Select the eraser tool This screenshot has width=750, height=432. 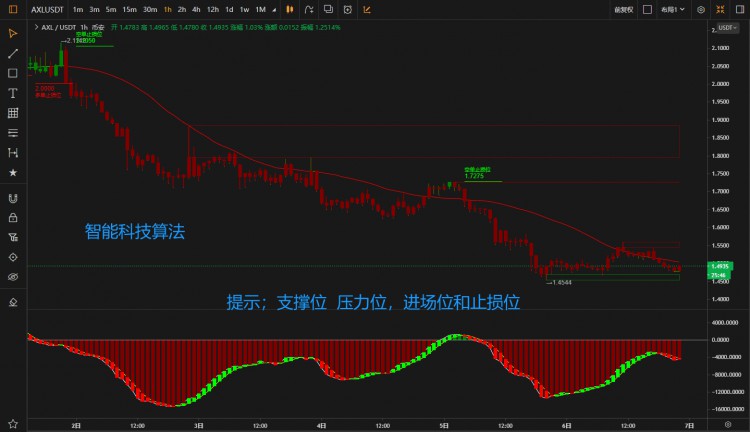click(13, 302)
